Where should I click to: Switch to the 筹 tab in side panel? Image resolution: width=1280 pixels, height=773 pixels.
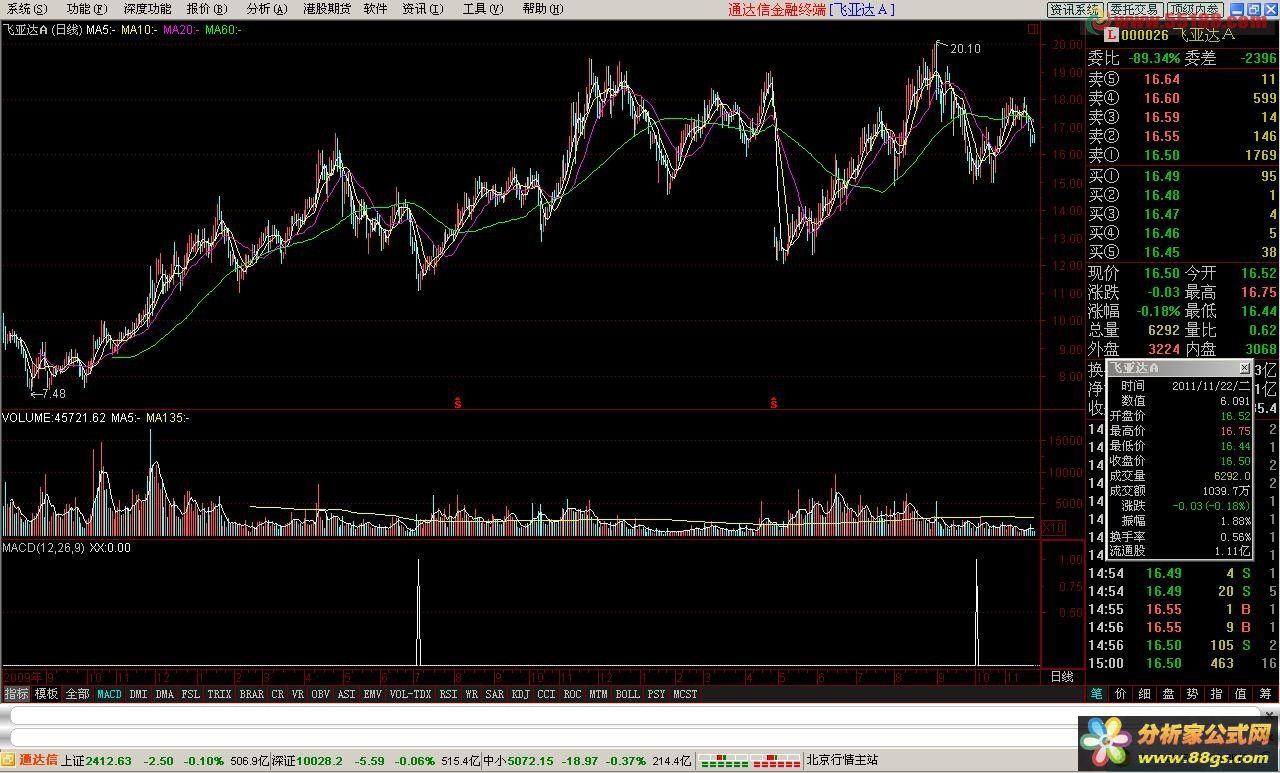(1266, 693)
